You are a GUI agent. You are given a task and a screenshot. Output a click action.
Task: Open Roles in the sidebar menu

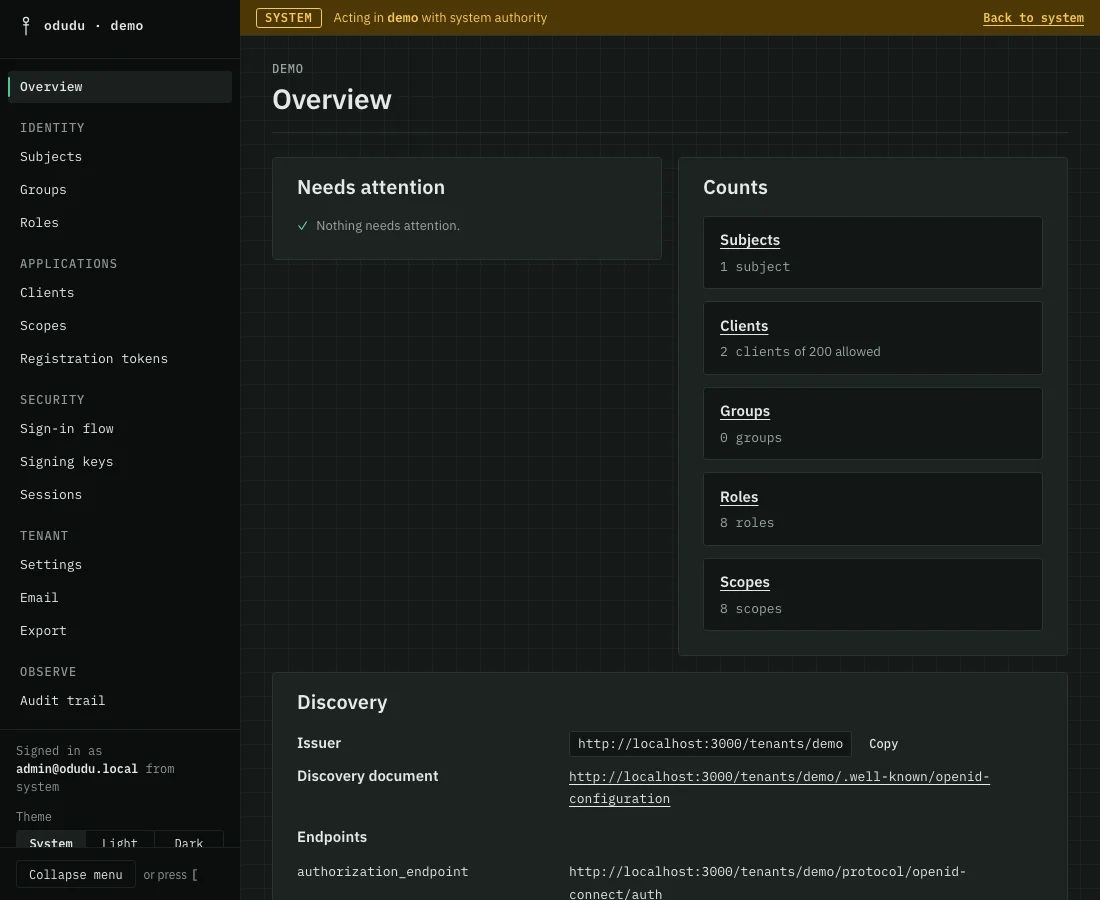pyautogui.click(x=39, y=222)
